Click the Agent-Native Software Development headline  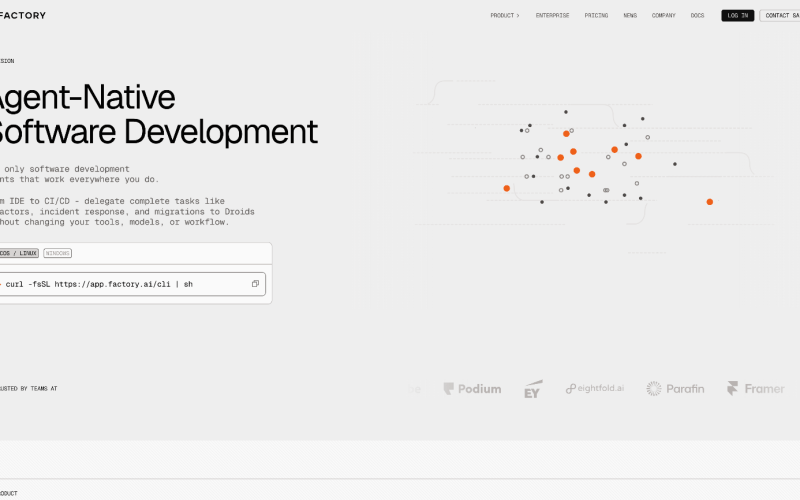(158, 114)
